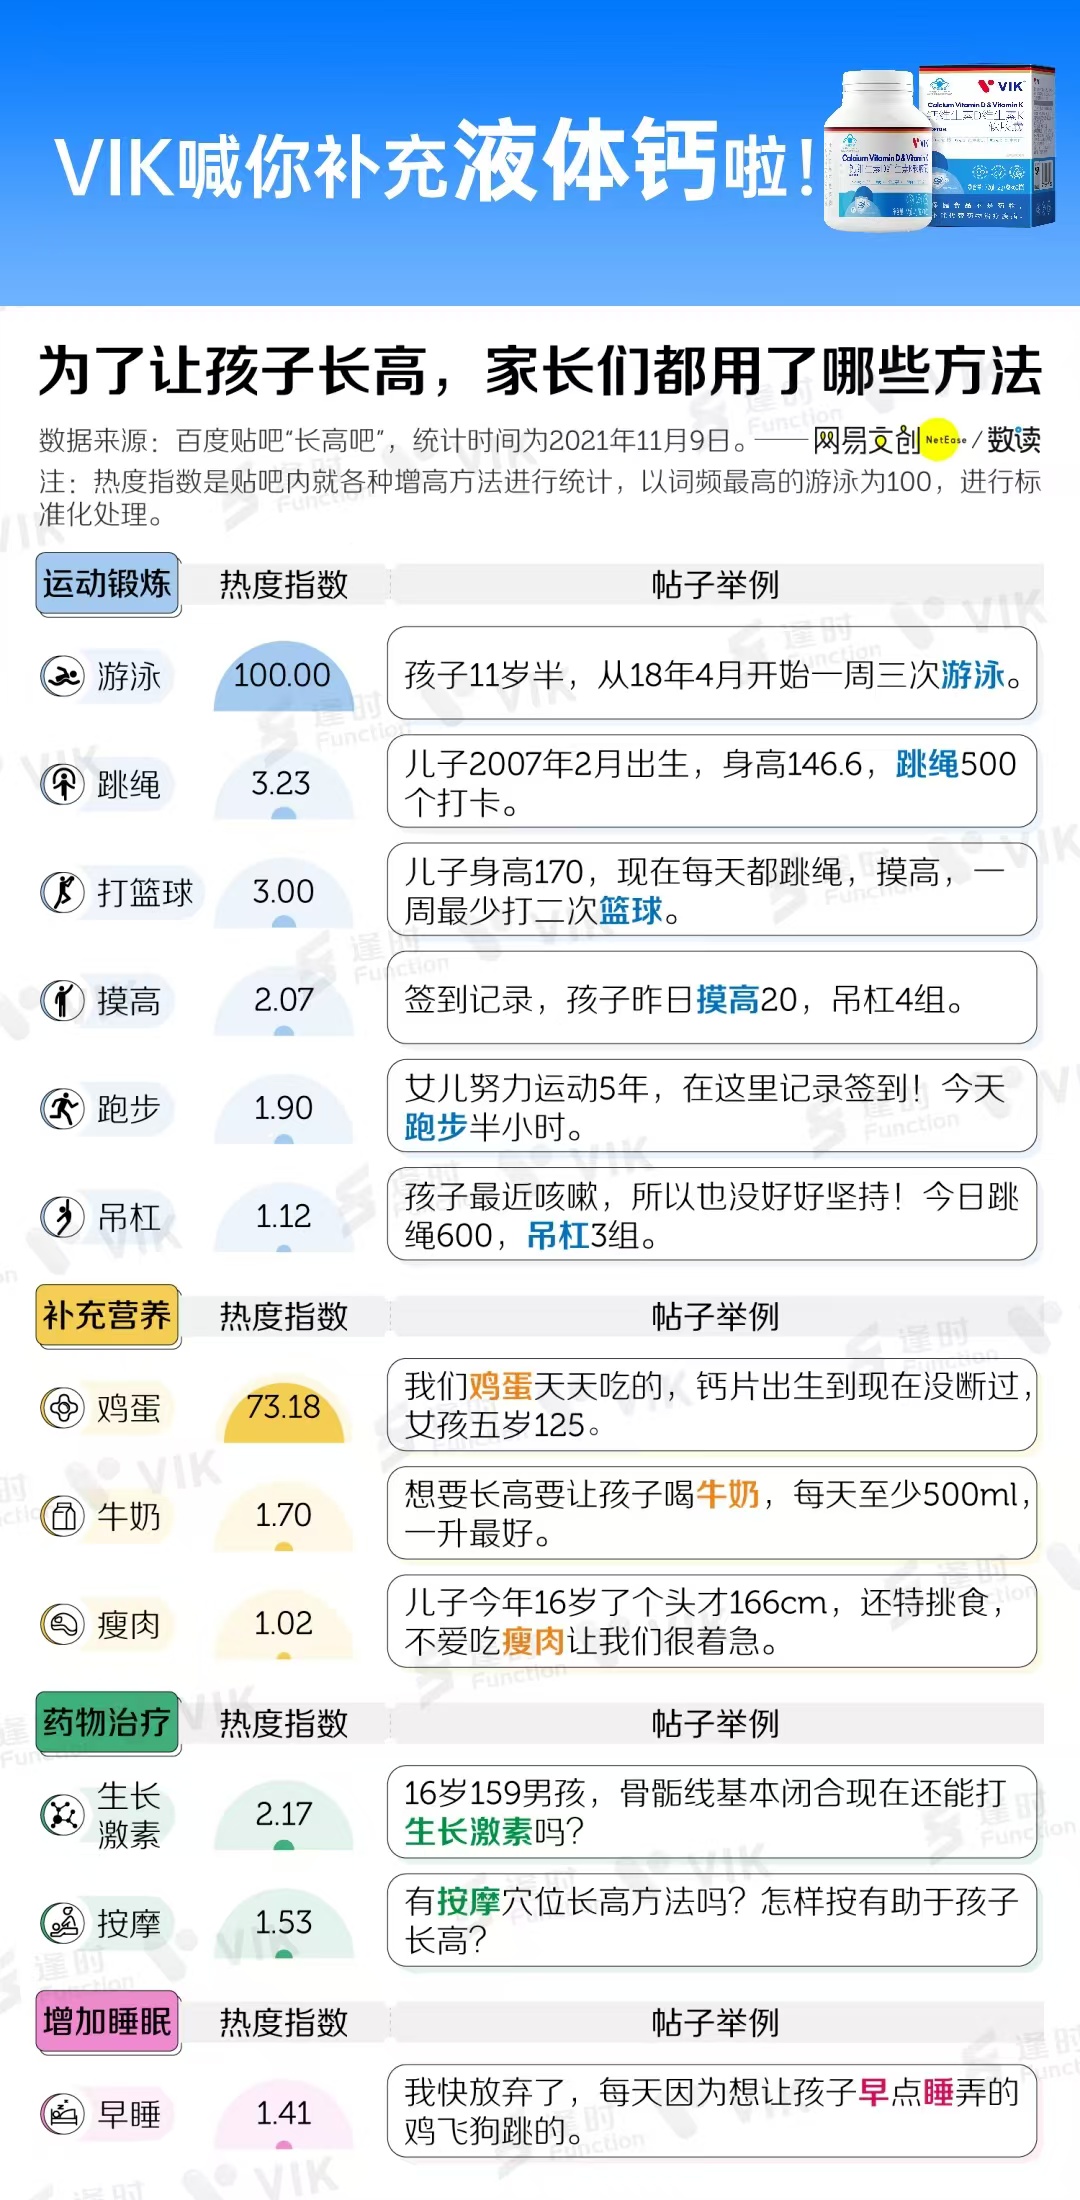This screenshot has height=2200, width=1080.
Task: Click the massage icon beside 按摩
Action: click(63, 1922)
